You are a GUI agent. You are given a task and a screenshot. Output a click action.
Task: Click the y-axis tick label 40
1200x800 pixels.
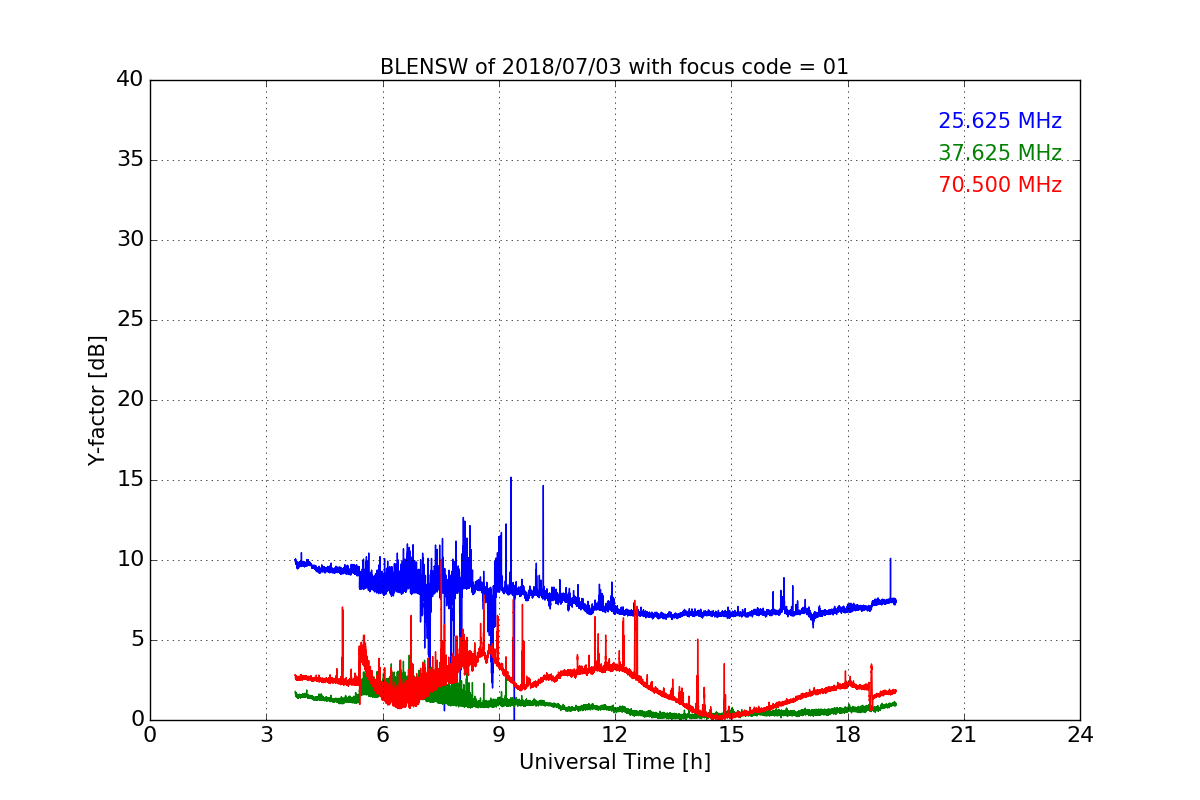129,80
